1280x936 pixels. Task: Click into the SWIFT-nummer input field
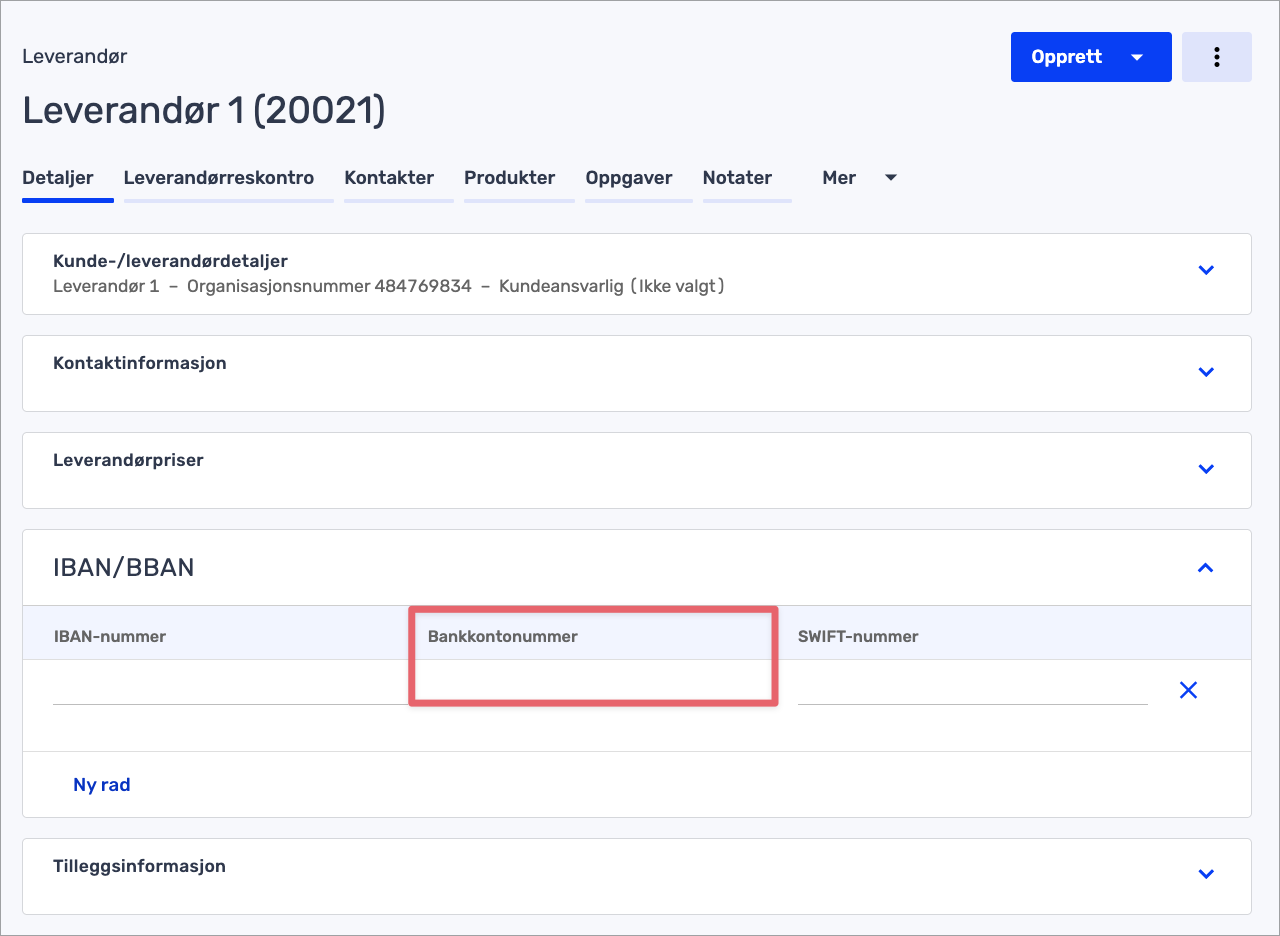972,689
